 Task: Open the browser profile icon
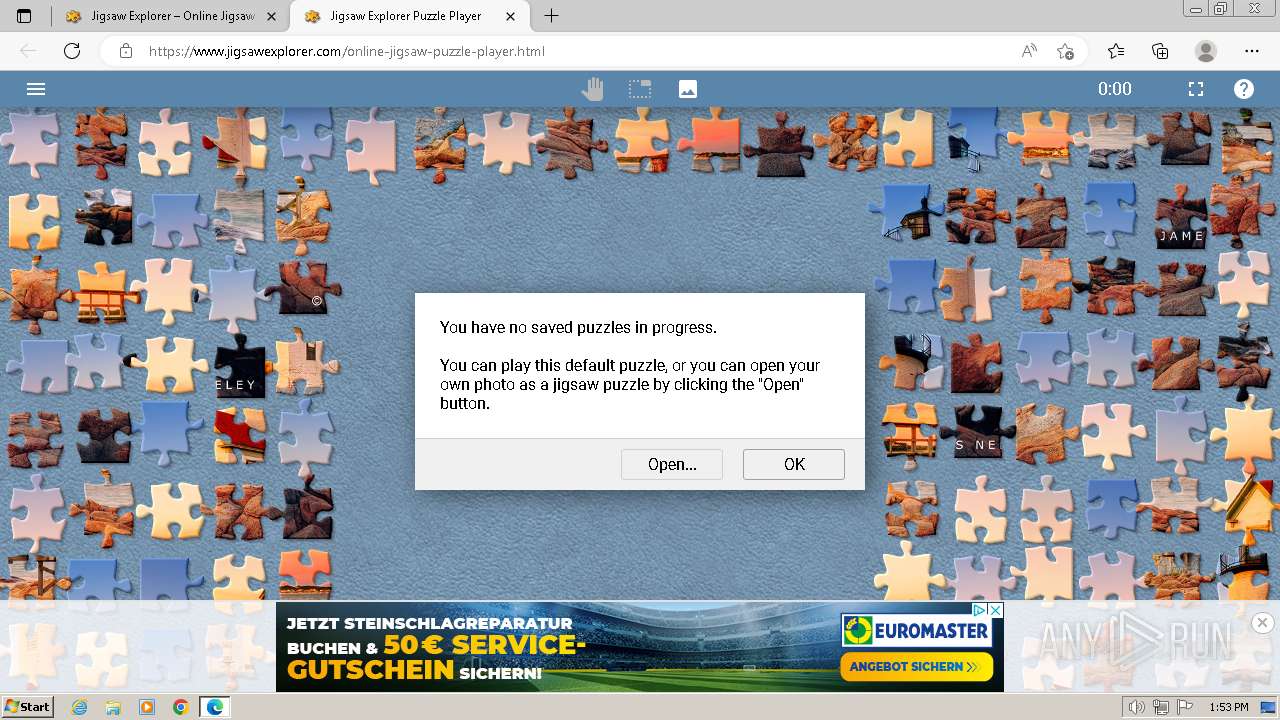coord(1206,51)
